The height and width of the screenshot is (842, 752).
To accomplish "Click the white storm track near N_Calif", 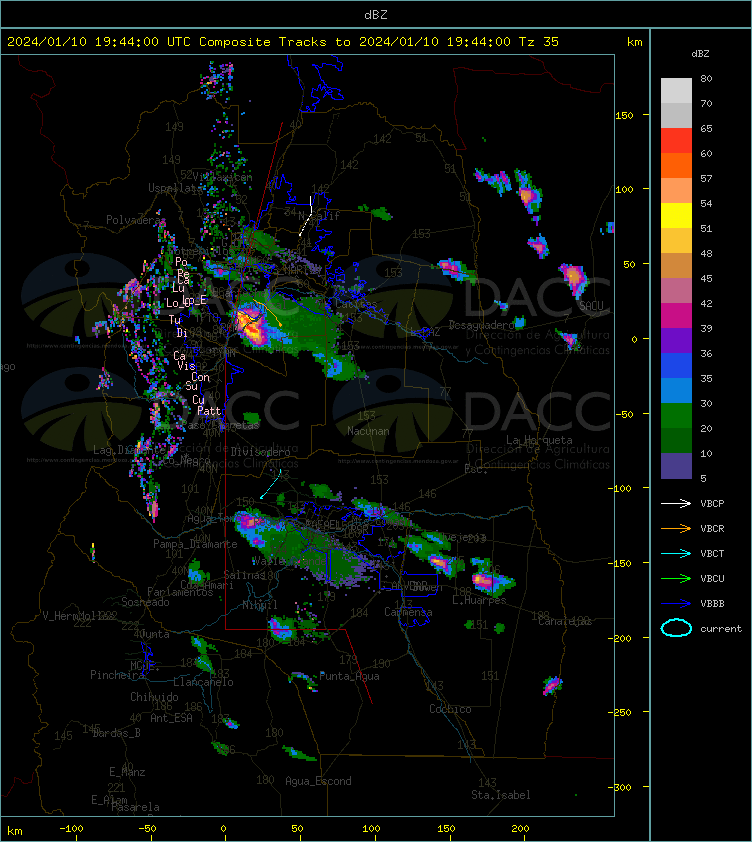I will tap(306, 216).
